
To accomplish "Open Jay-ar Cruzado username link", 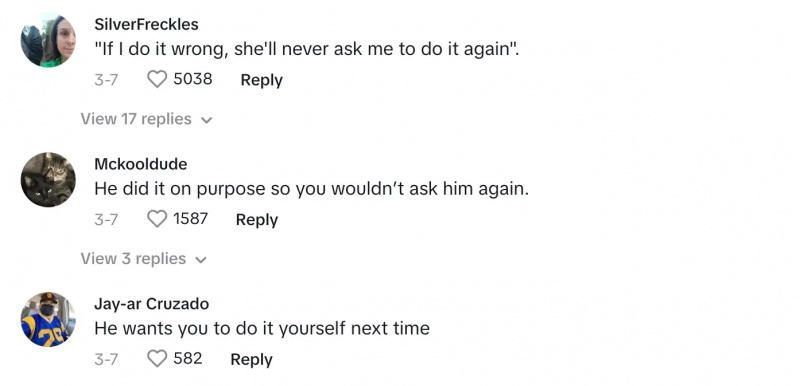I will click(x=152, y=304).
